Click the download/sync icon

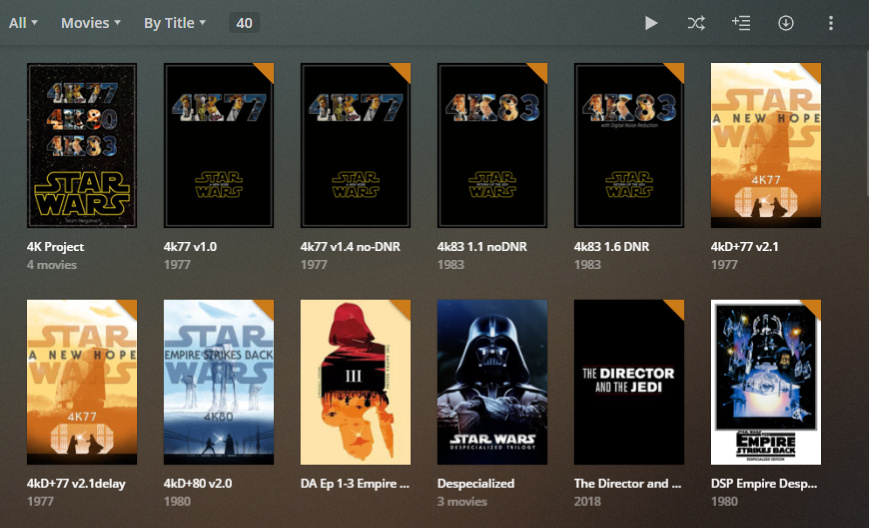(x=786, y=23)
